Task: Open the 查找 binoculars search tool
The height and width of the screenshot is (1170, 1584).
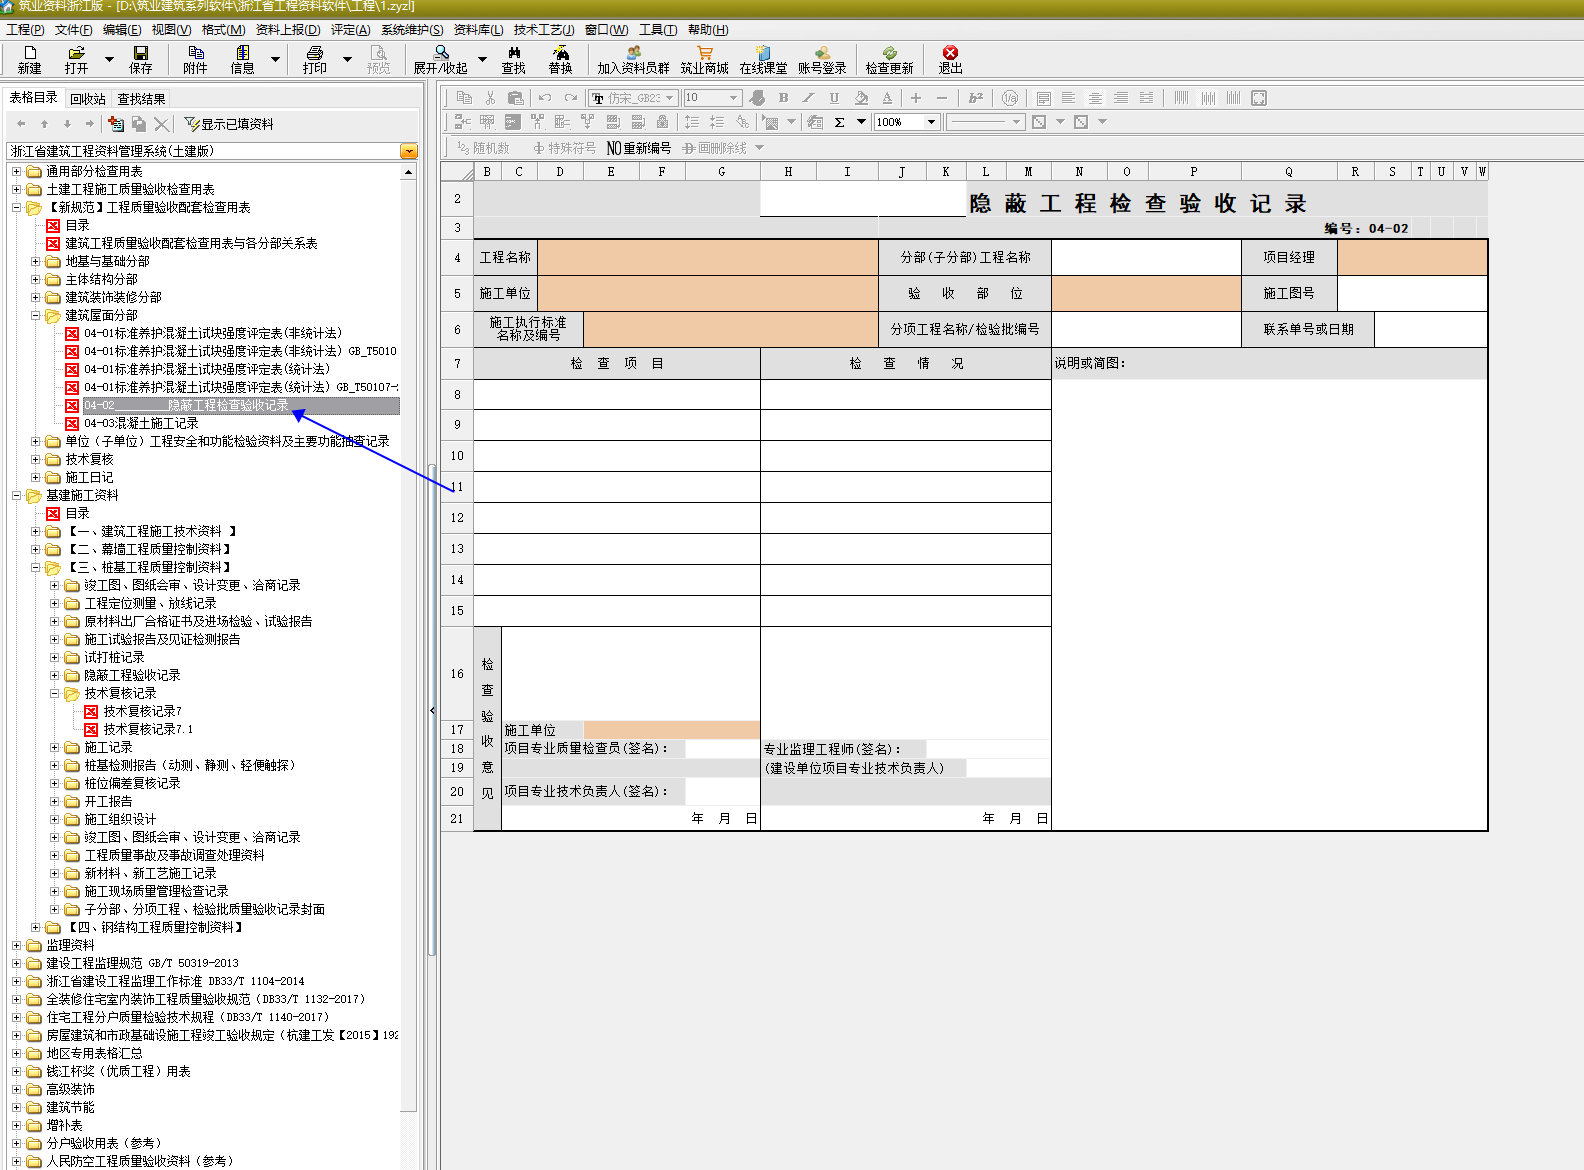Action: click(513, 59)
